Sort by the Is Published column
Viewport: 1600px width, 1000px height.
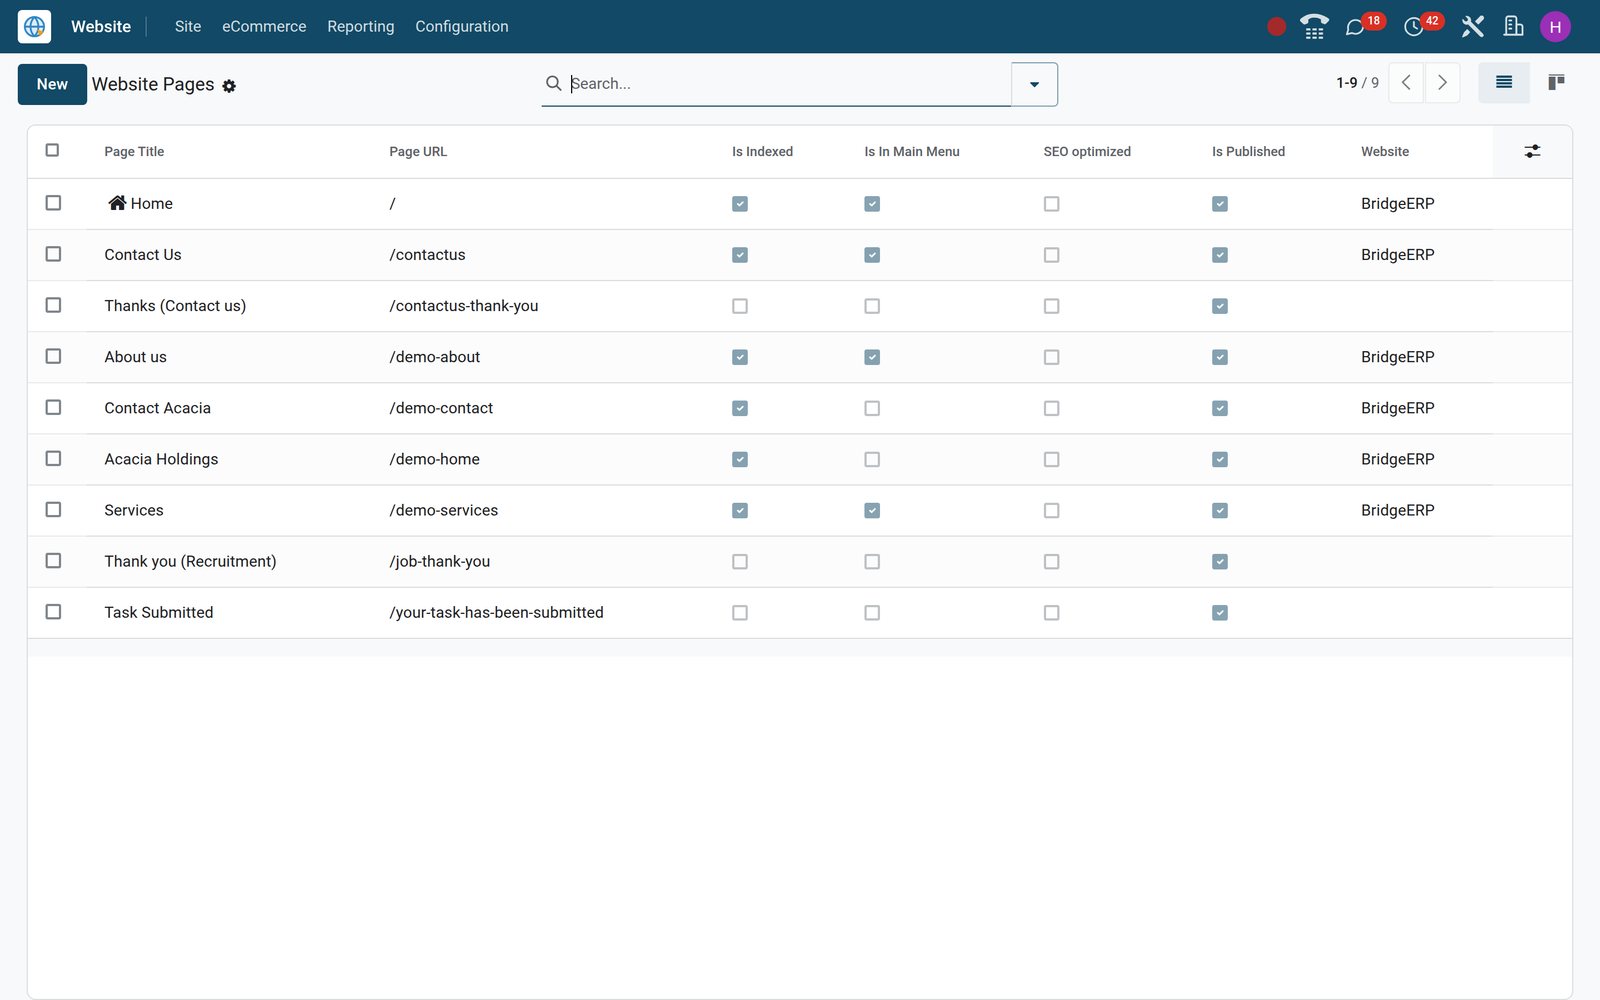(x=1248, y=152)
